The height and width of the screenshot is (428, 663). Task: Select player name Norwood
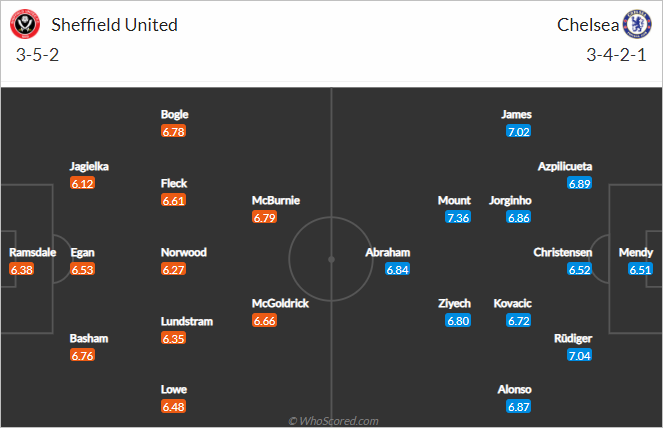pyautogui.click(x=184, y=252)
